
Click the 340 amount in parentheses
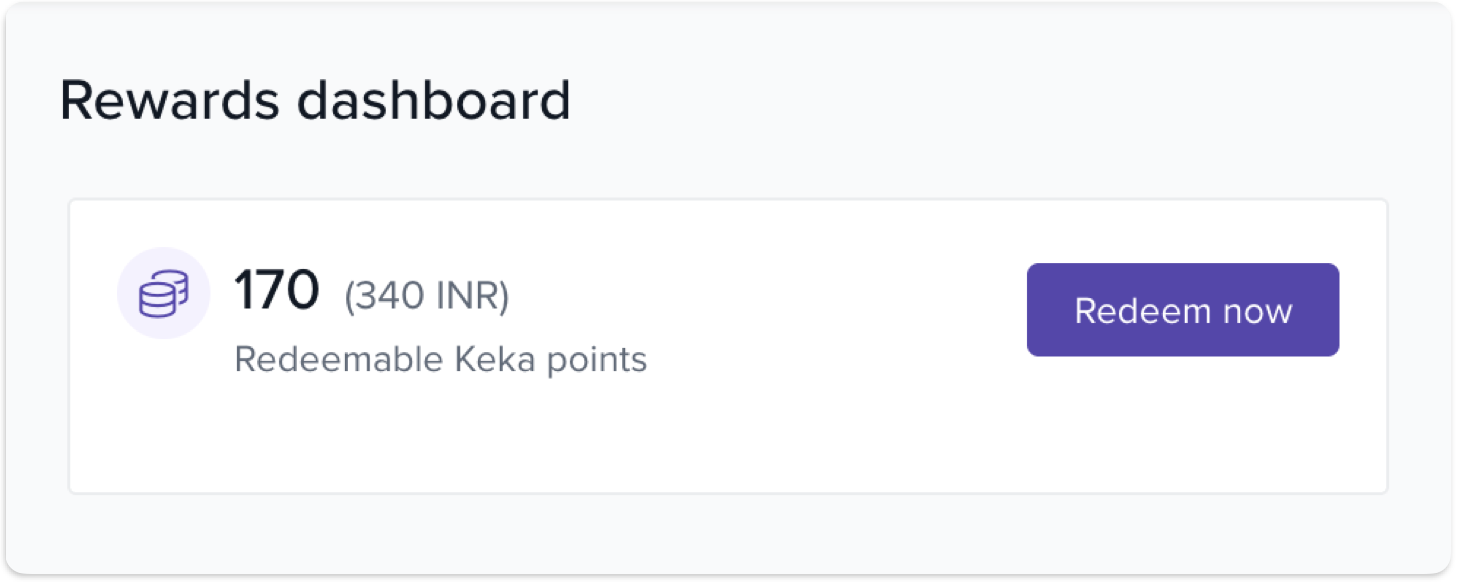point(387,296)
